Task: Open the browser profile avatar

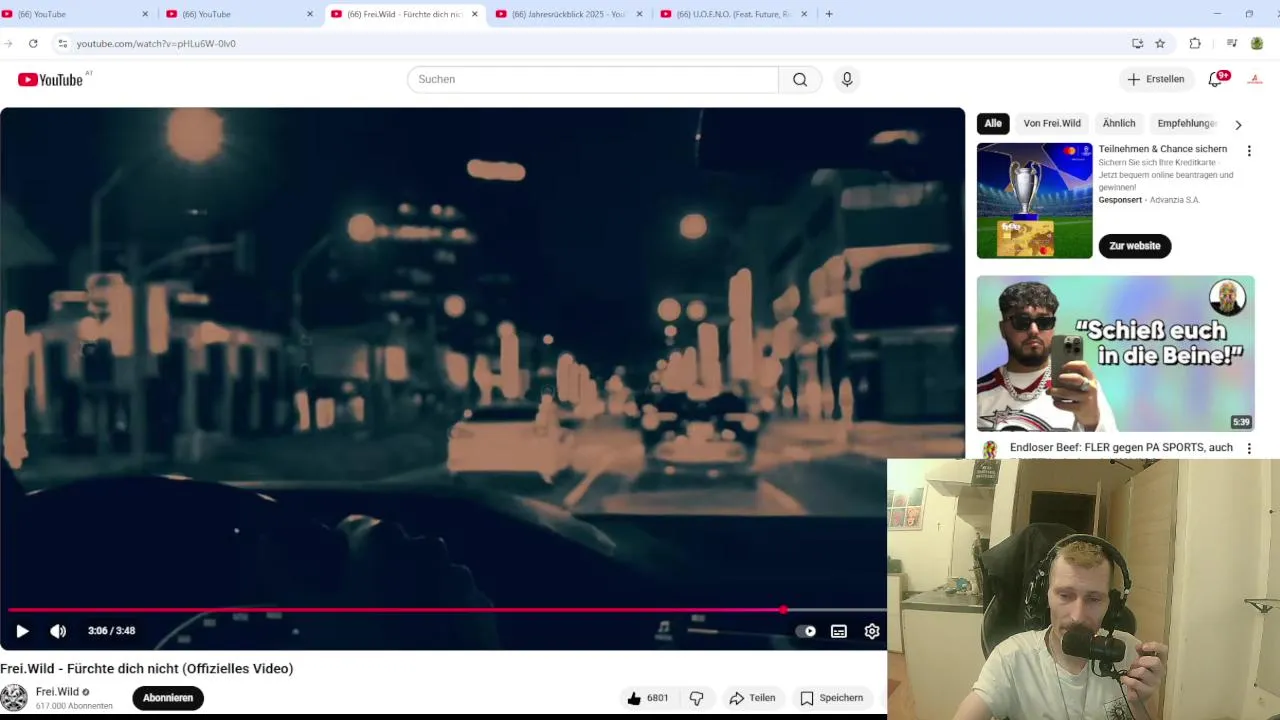Action: pos(1257,43)
